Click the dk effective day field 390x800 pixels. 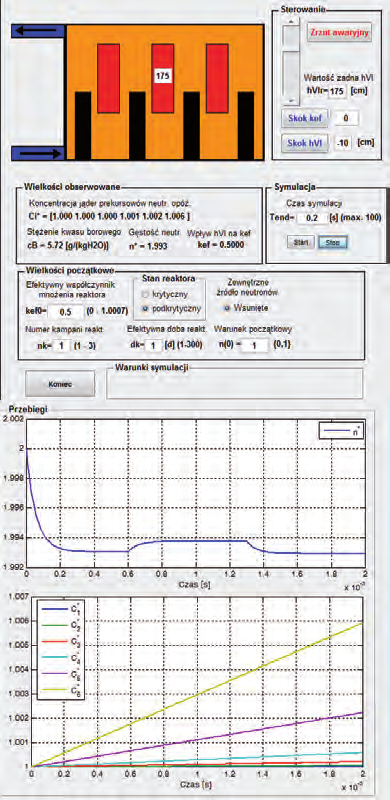click(x=154, y=345)
